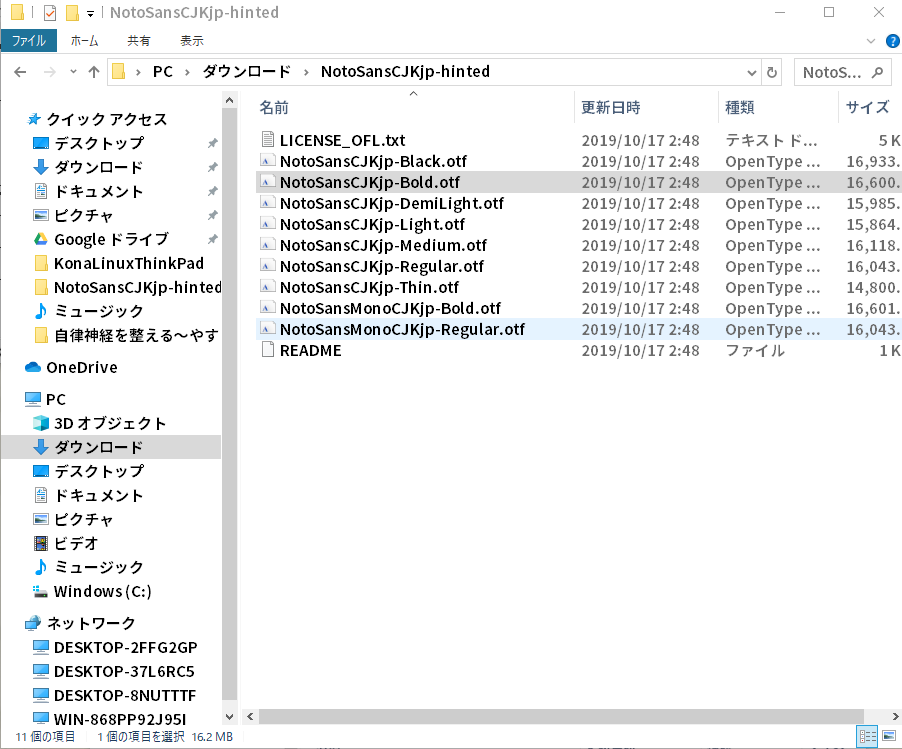This screenshot has width=902, height=749.
Task: Select PC node in navigation pane
Action: point(56,399)
